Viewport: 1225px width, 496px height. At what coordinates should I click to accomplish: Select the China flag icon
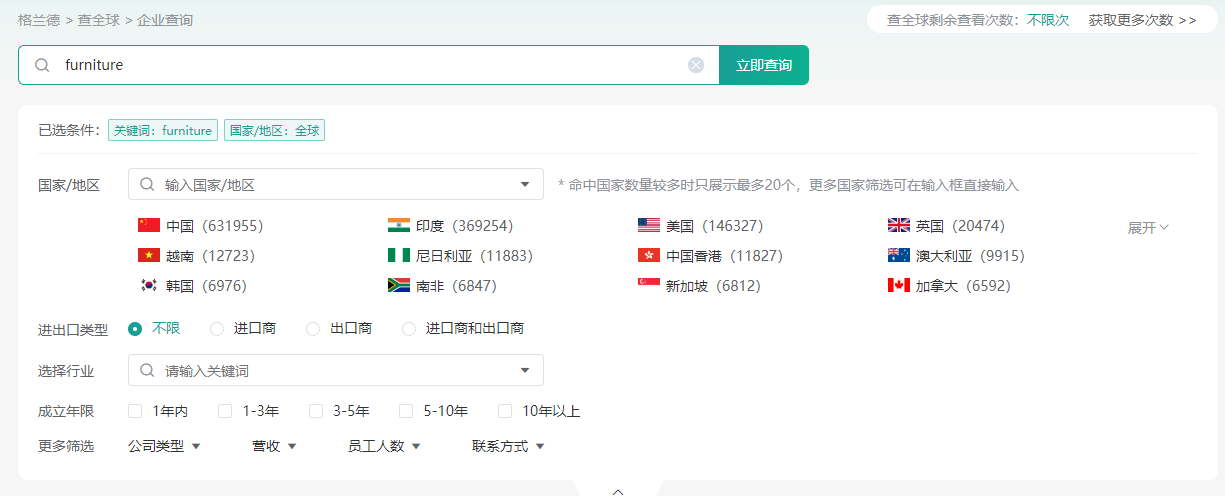tap(149, 225)
